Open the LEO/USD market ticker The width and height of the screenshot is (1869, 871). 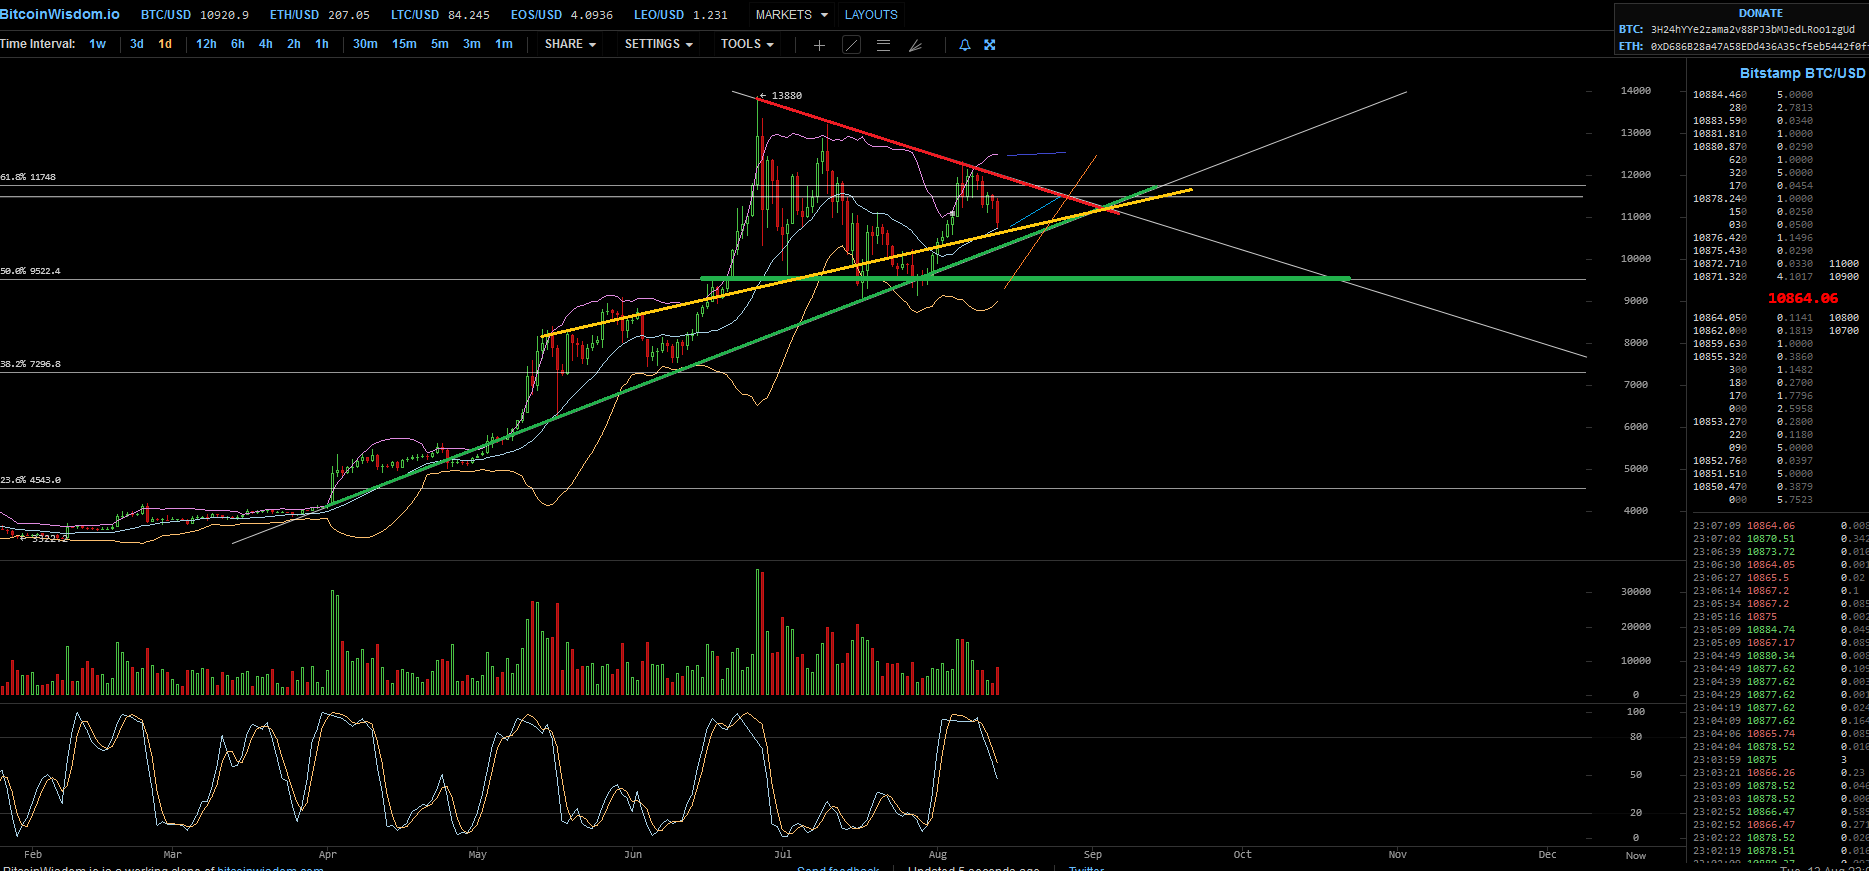pyautogui.click(x=681, y=15)
